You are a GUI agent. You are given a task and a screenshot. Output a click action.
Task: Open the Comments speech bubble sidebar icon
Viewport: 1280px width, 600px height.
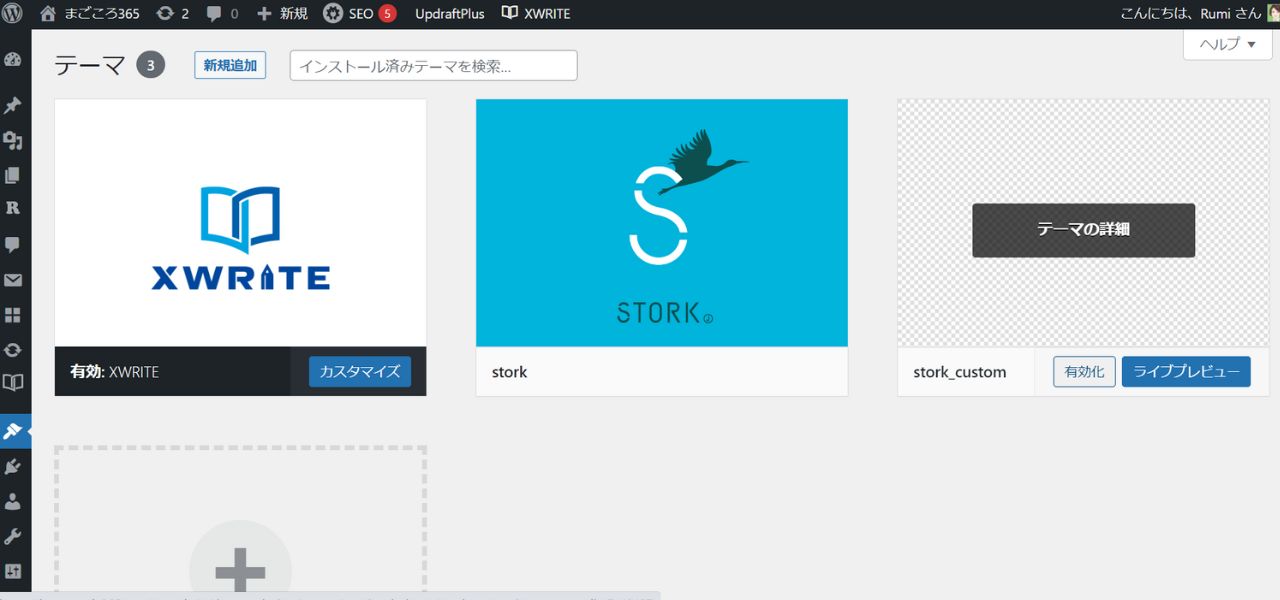click(15, 244)
